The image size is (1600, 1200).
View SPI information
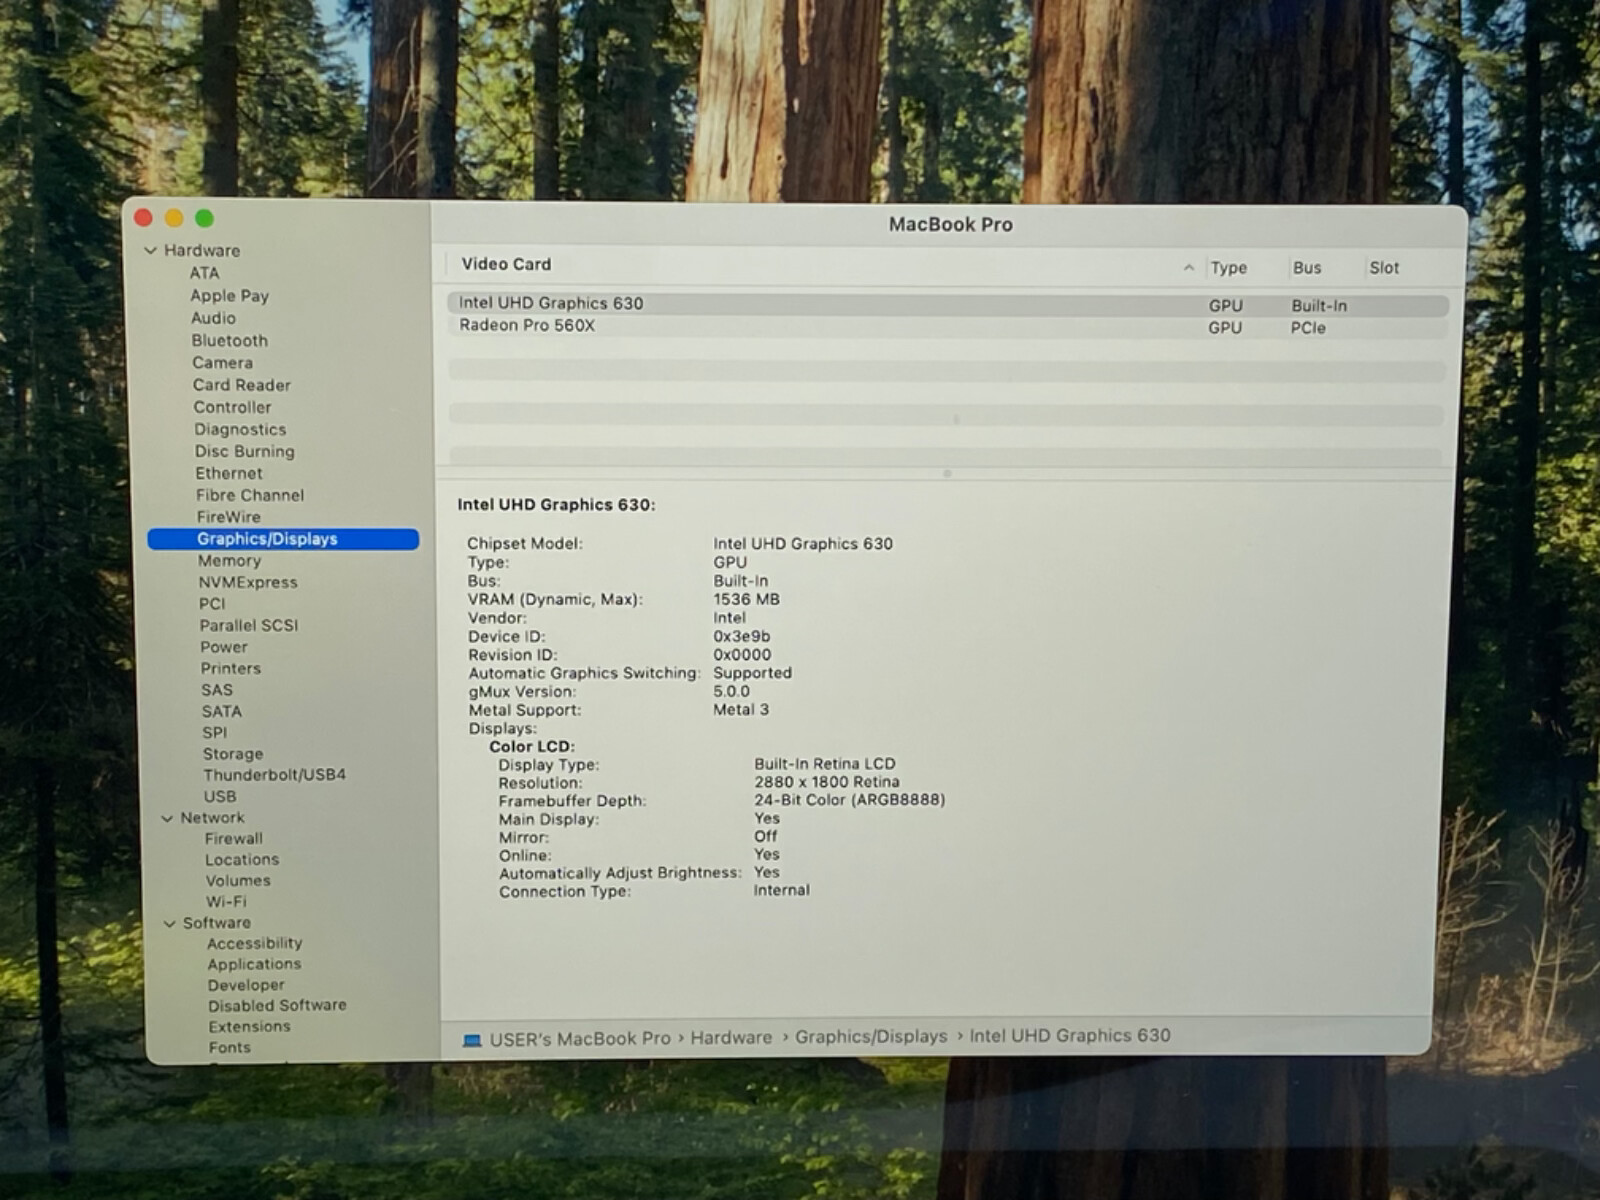214,732
